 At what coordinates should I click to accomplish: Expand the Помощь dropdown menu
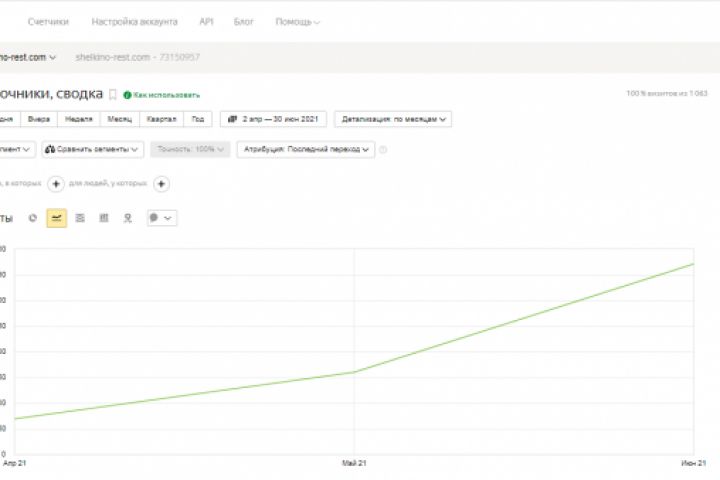[298, 22]
